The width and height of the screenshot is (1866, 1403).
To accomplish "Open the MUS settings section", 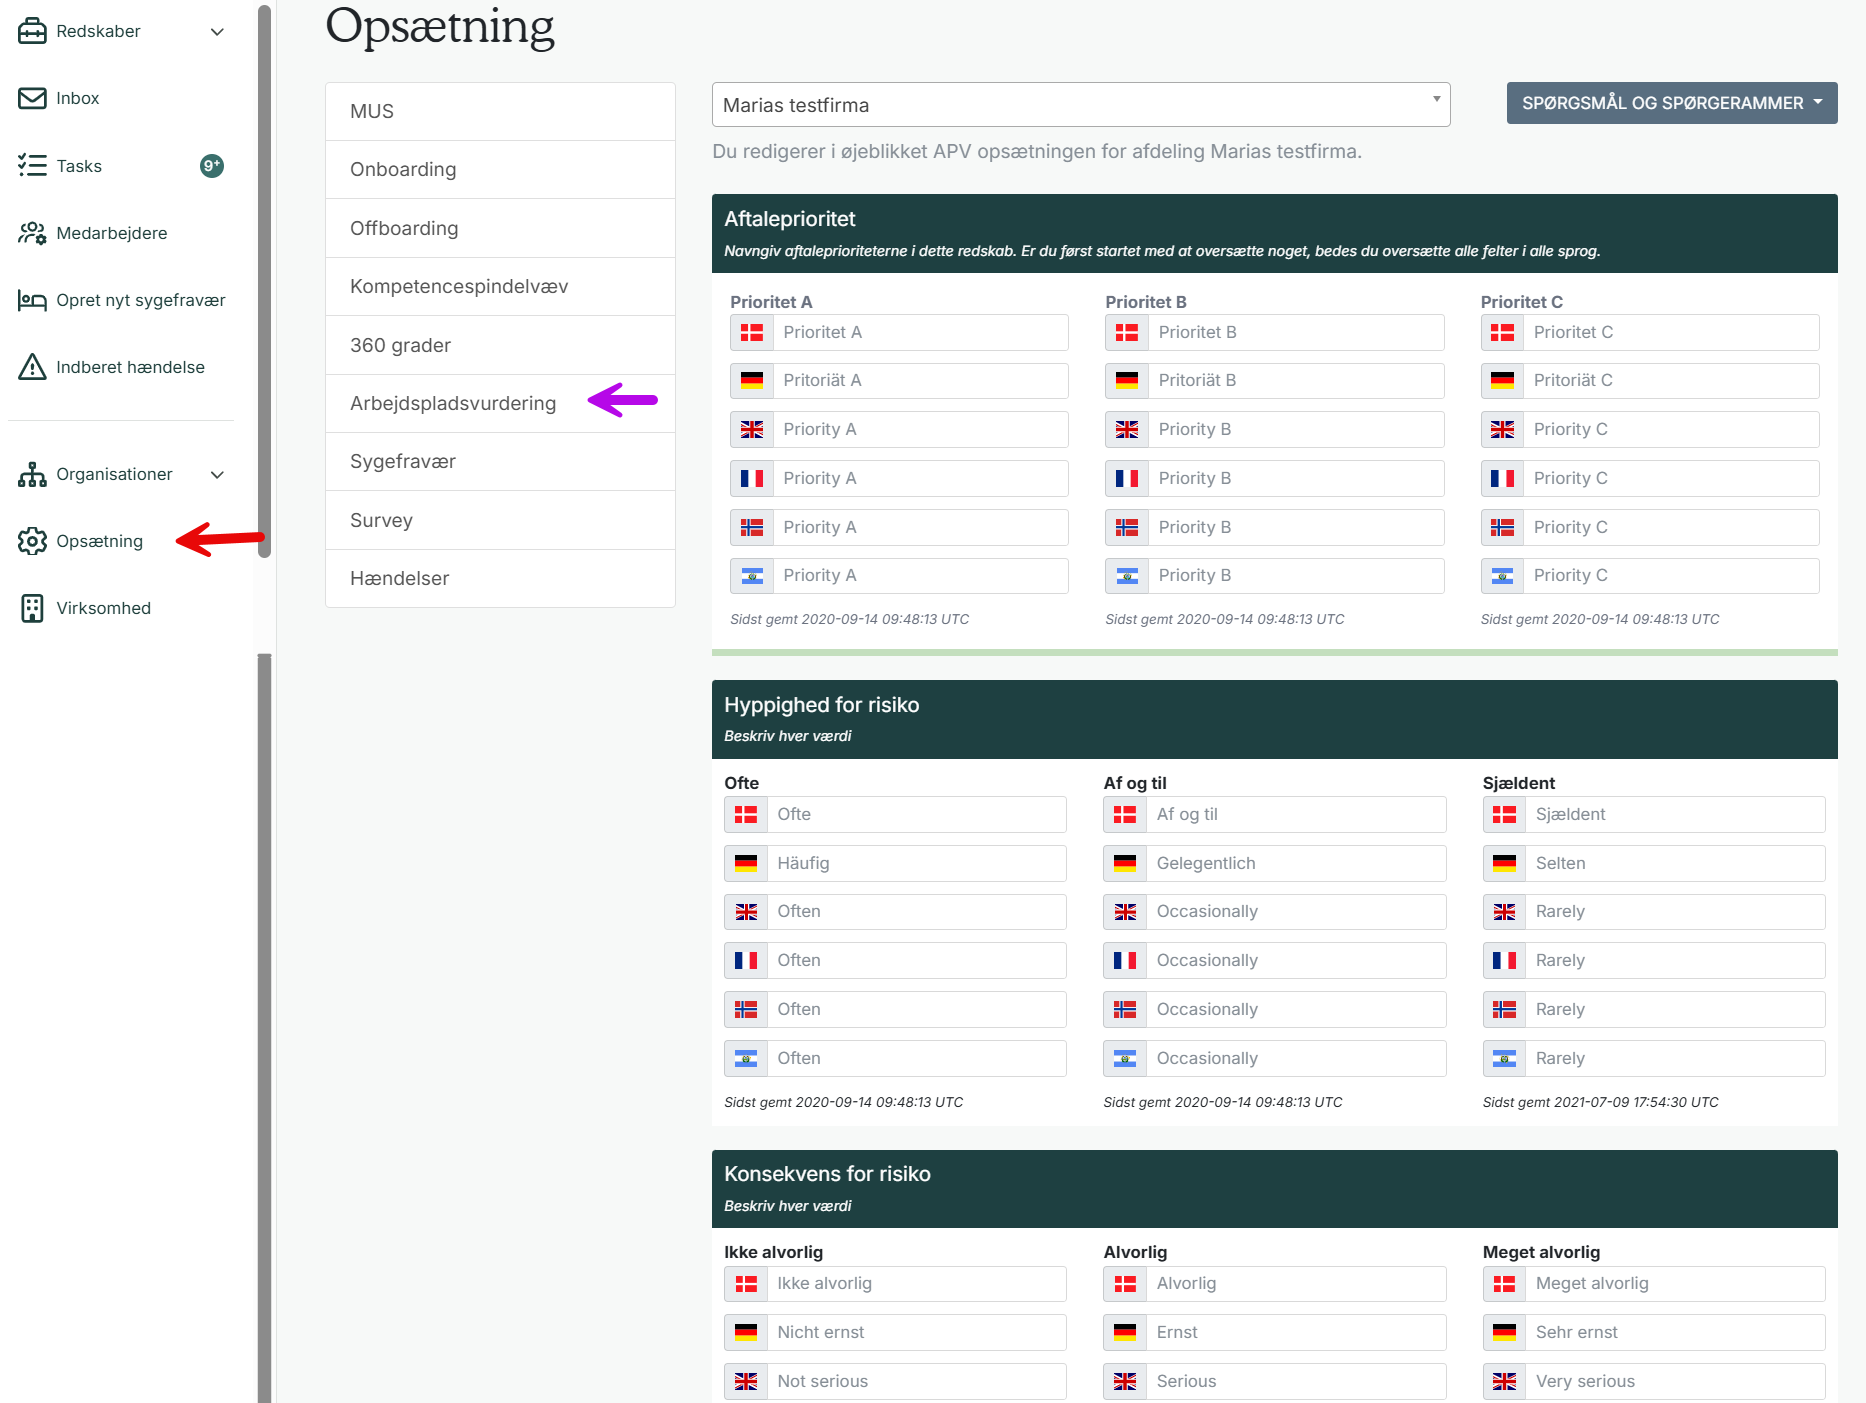I will (500, 111).
